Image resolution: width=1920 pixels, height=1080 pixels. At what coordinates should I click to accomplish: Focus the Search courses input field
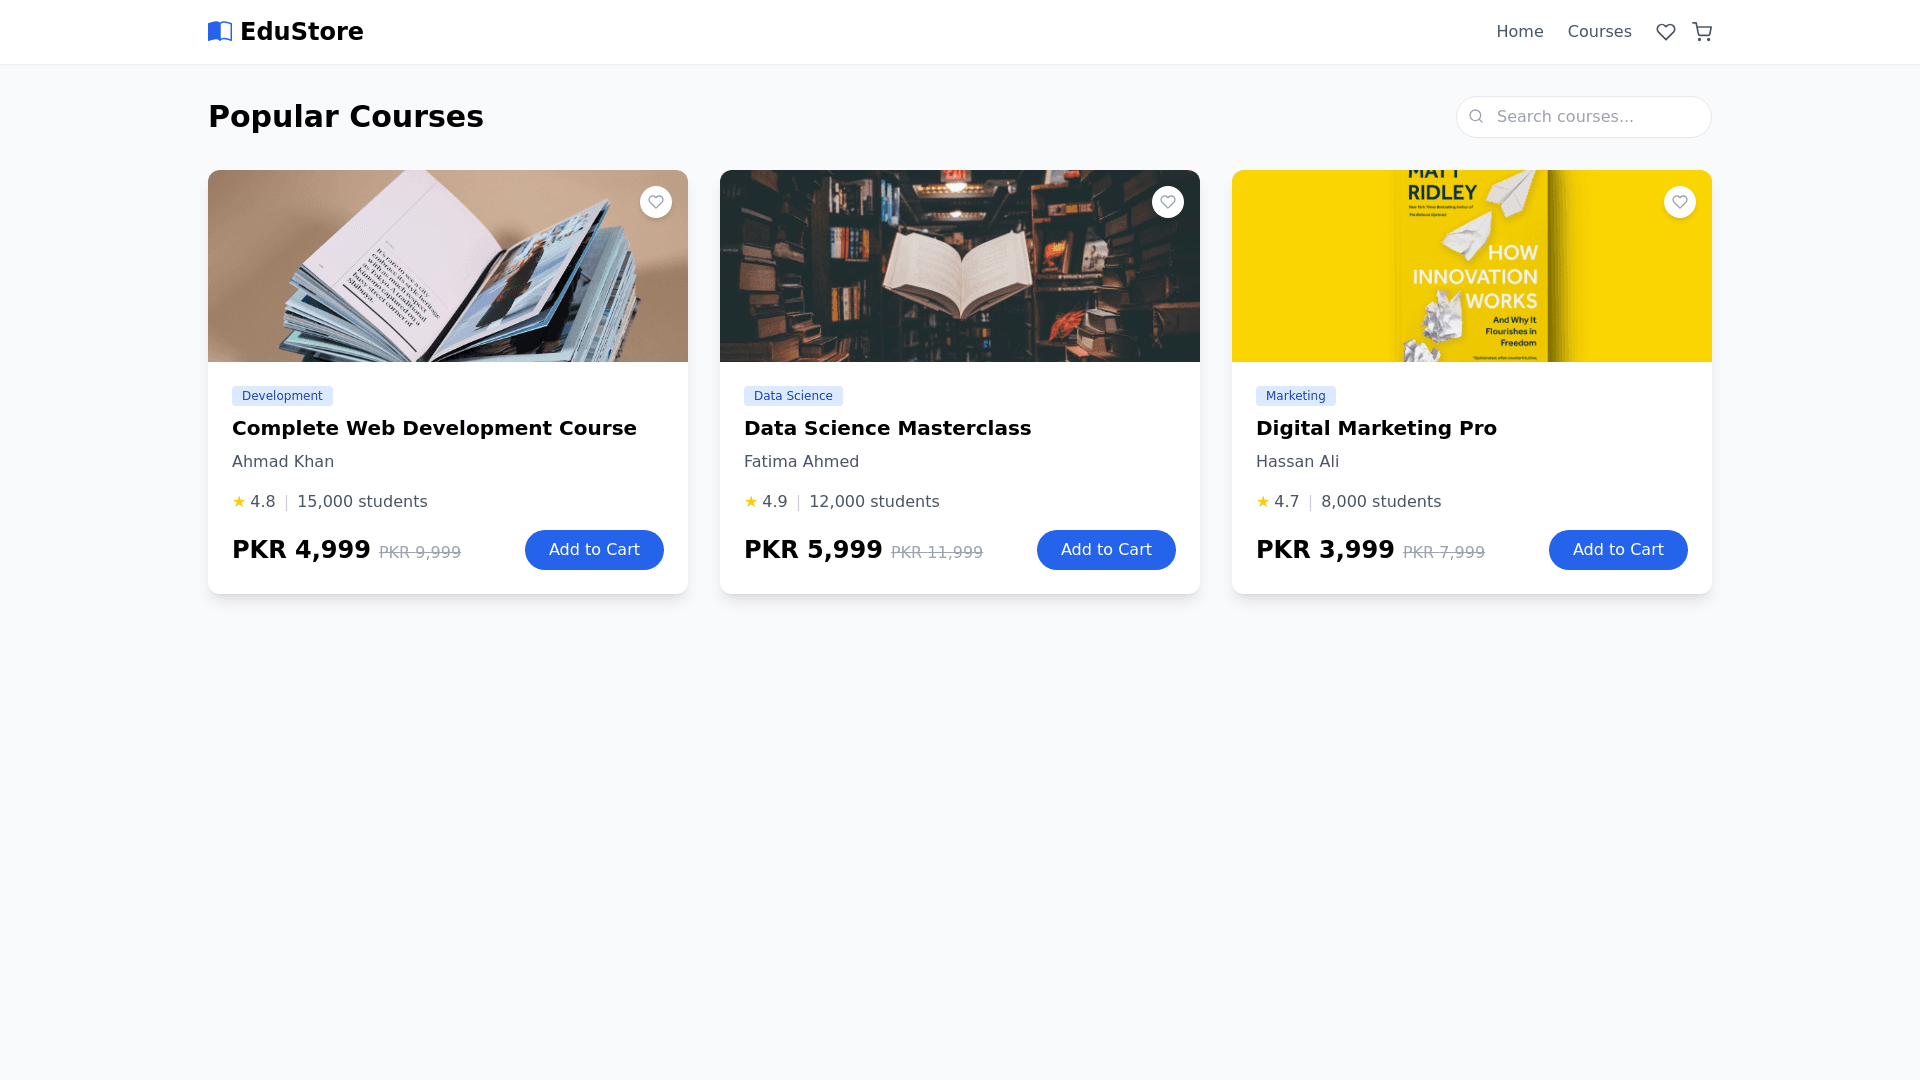(x=1584, y=117)
